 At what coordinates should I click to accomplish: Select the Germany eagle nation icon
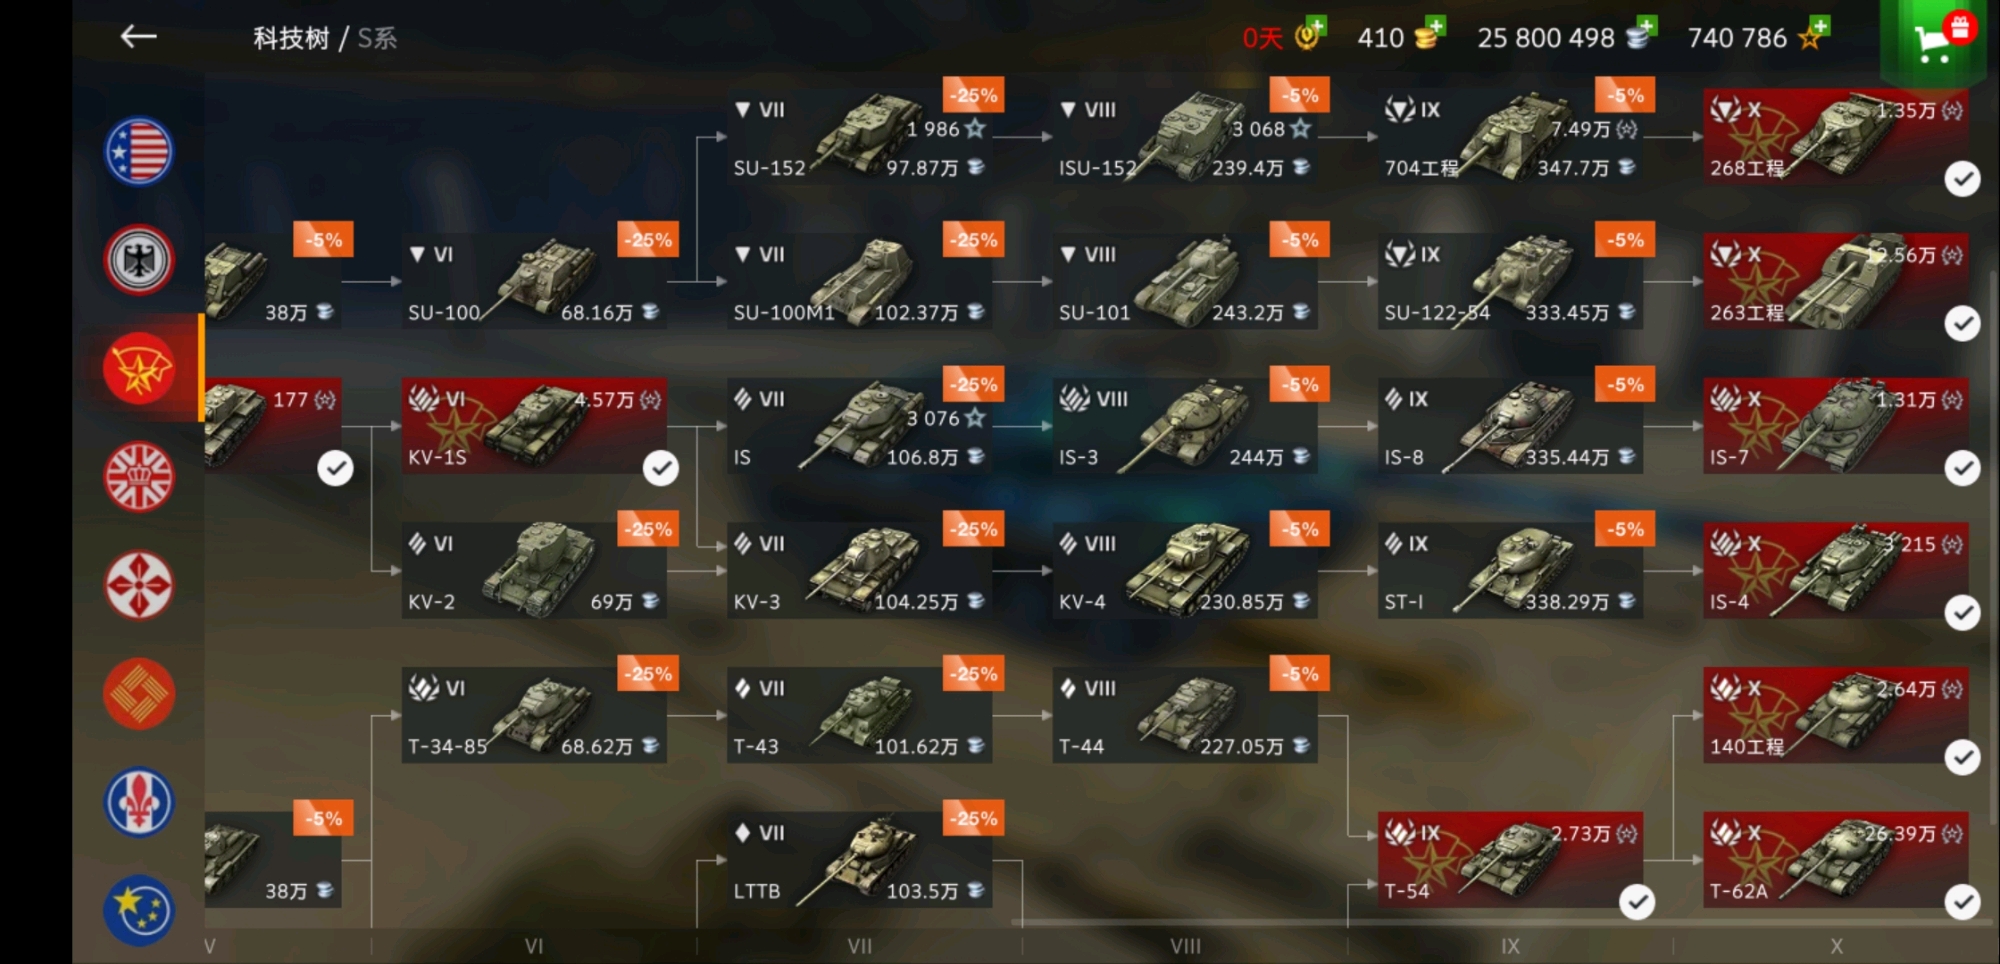139,260
